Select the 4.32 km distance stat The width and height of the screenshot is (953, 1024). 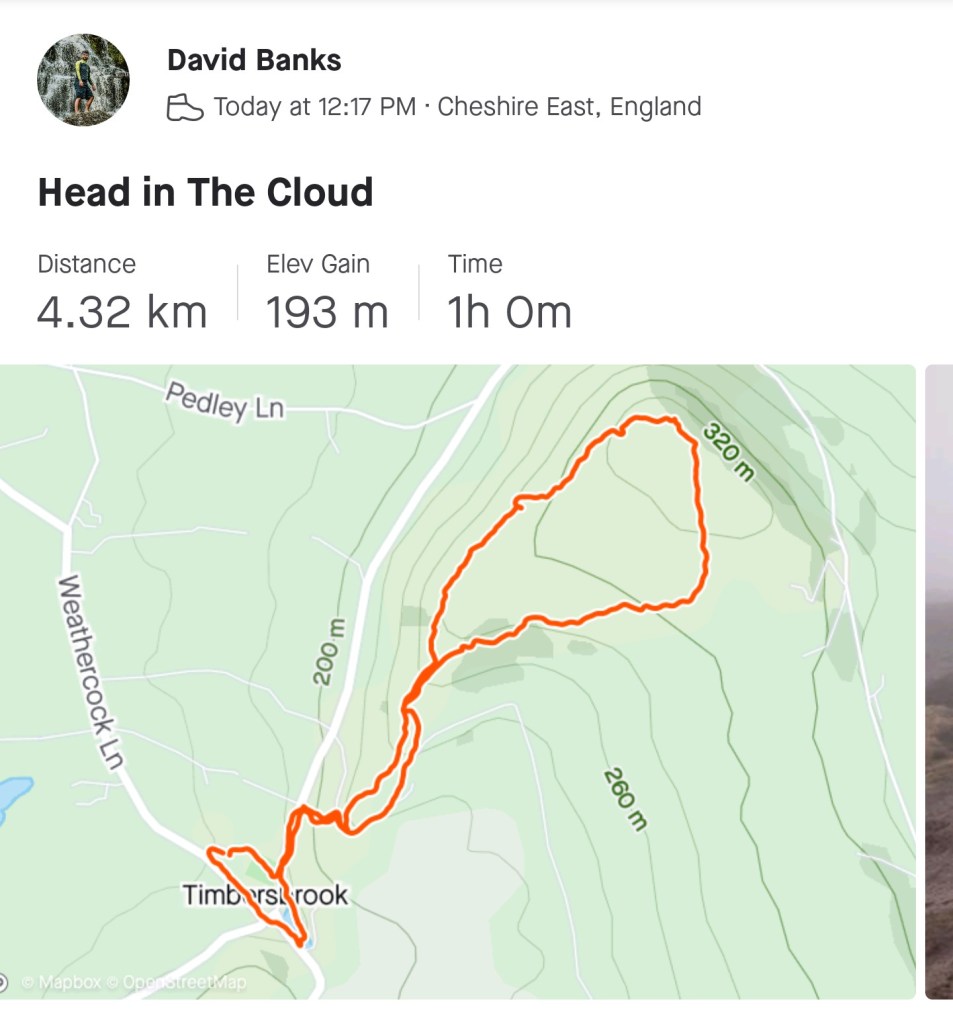[x=122, y=312]
